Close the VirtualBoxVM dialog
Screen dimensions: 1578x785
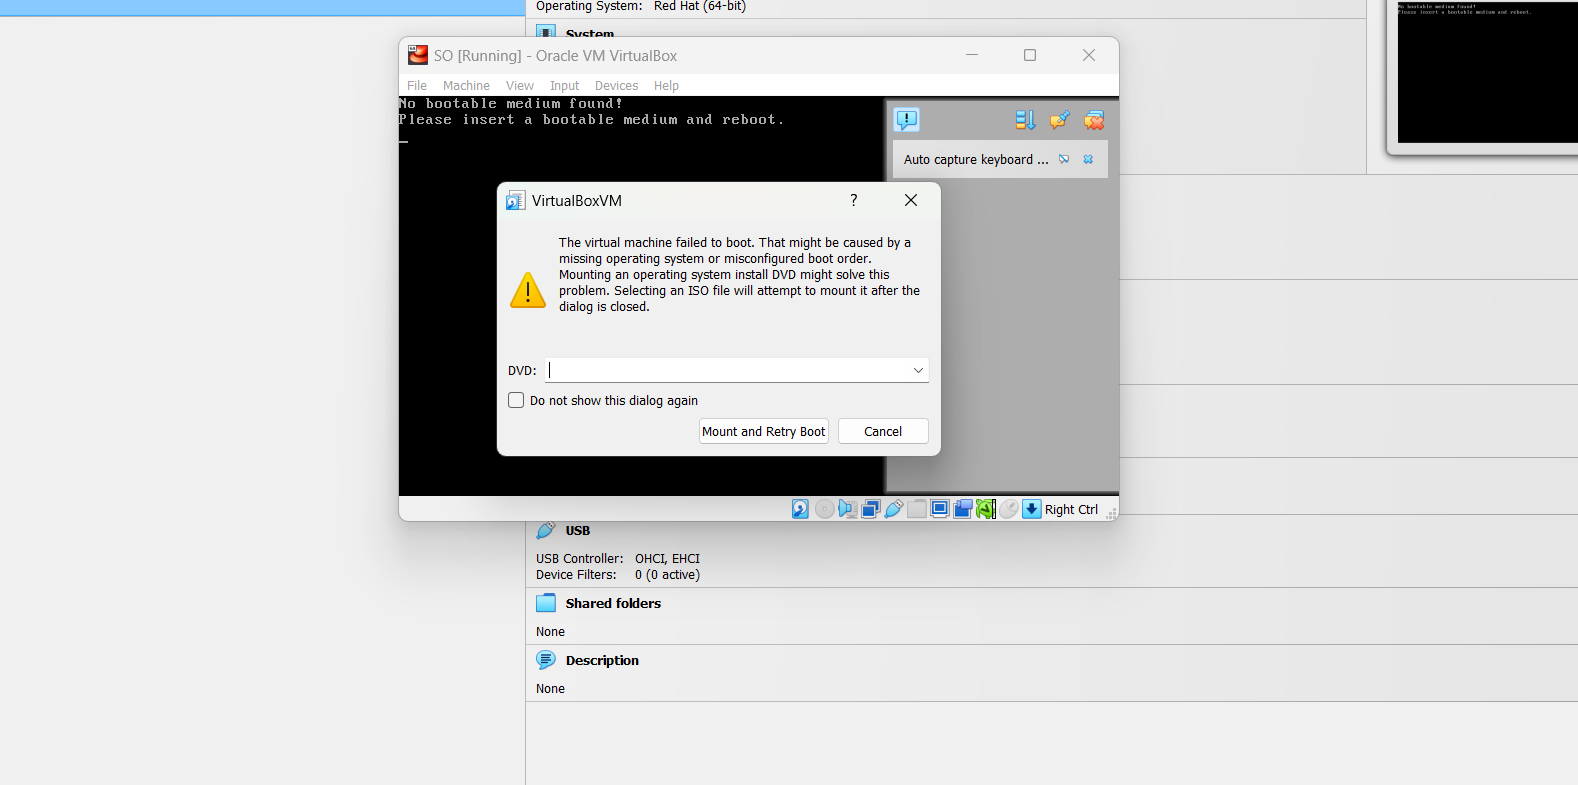click(x=911, y=200)
